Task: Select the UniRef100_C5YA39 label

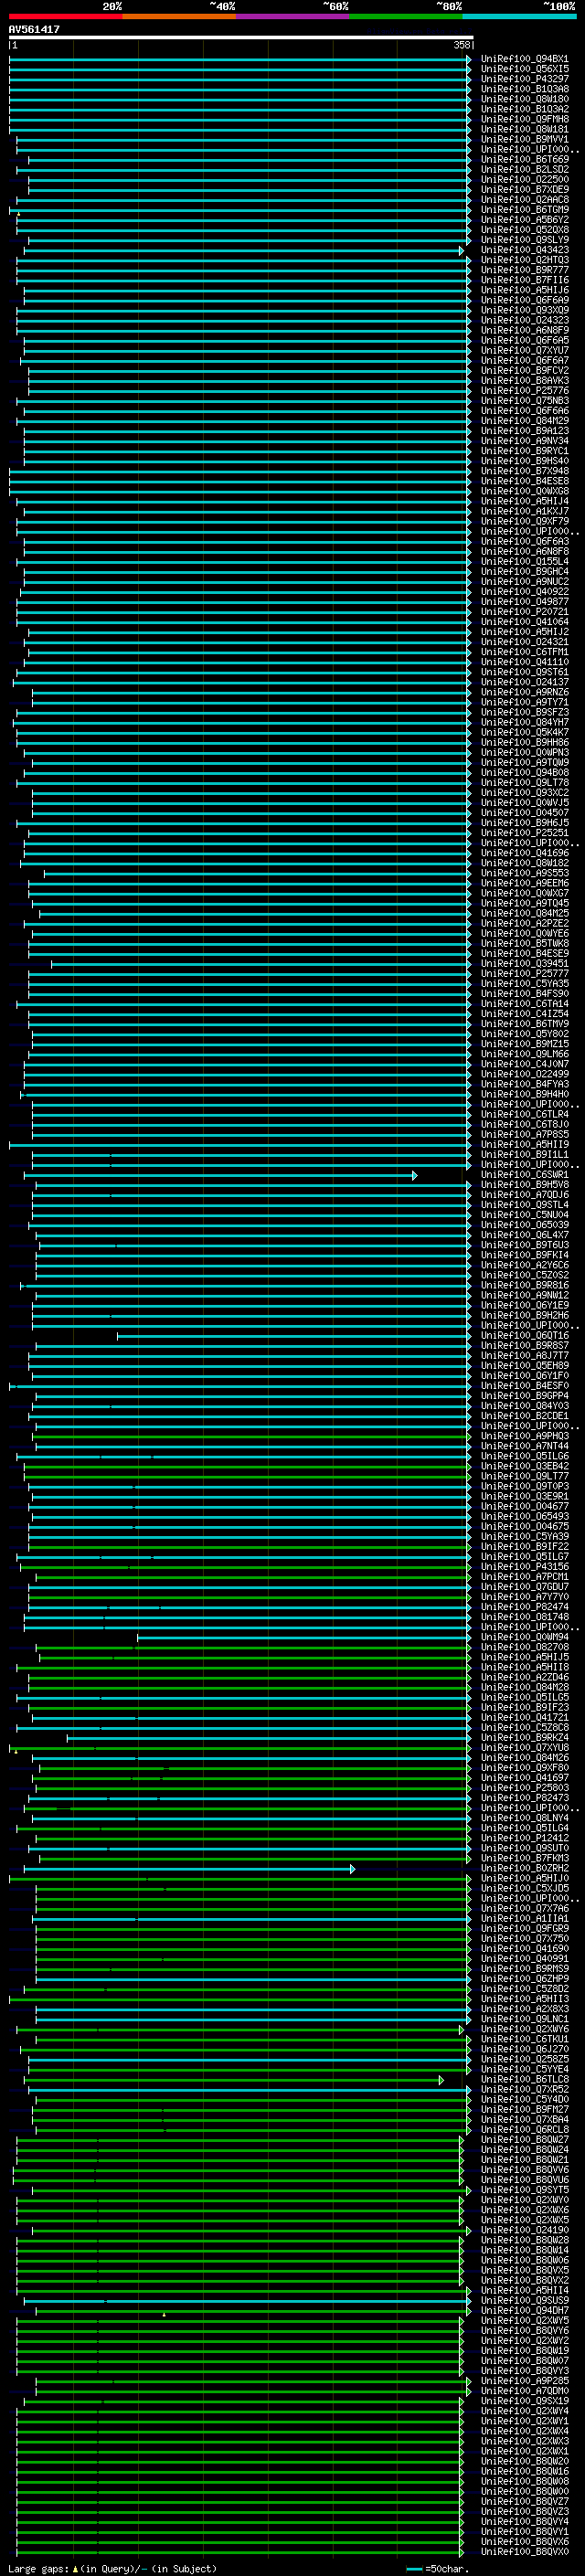Action: 524,1537
